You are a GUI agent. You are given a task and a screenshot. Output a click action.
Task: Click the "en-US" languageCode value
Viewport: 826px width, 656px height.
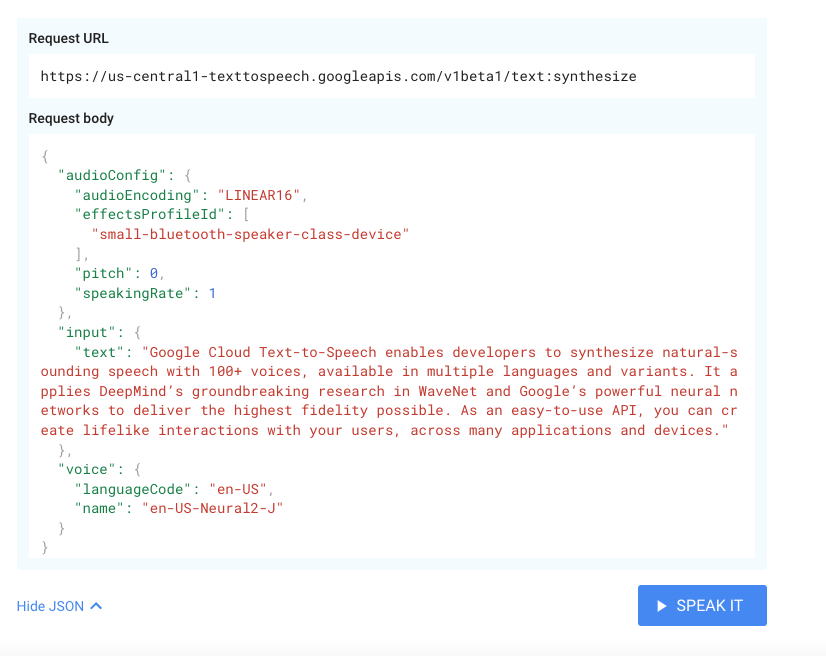tap(238, 489)
